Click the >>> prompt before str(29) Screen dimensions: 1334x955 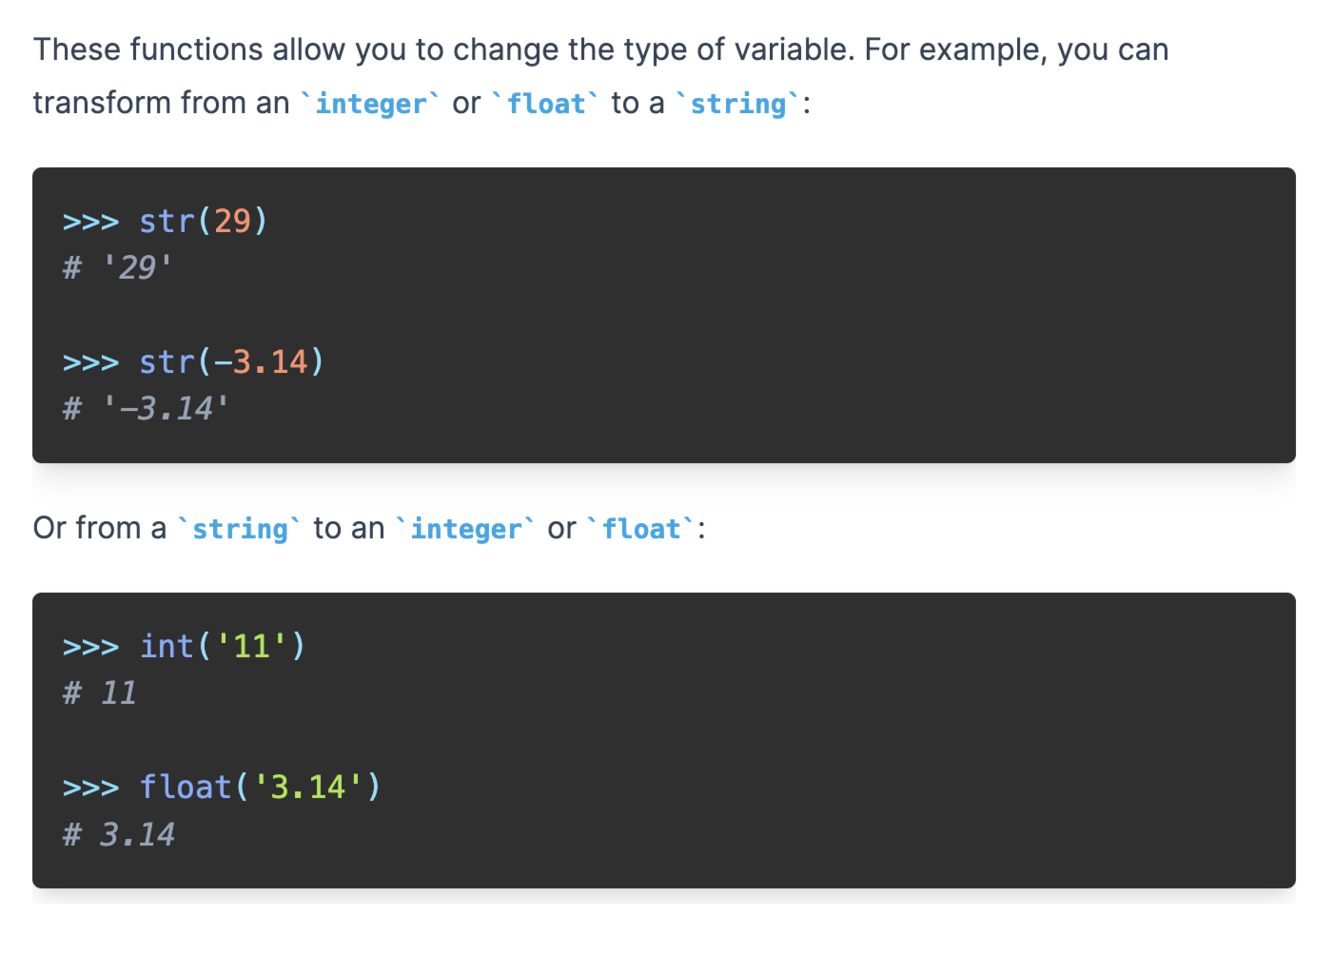[90, 221]
